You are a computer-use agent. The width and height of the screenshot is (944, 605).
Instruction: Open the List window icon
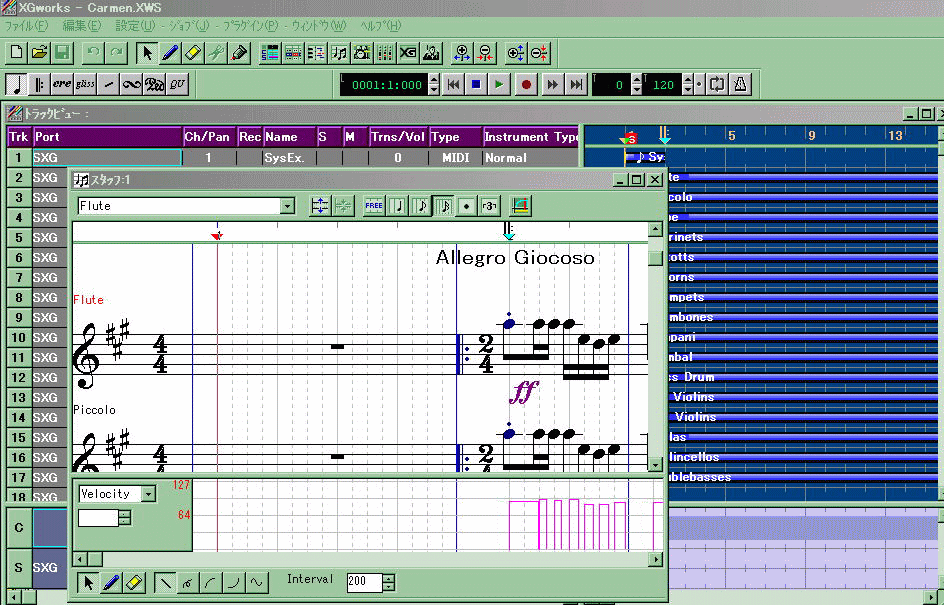316,53
